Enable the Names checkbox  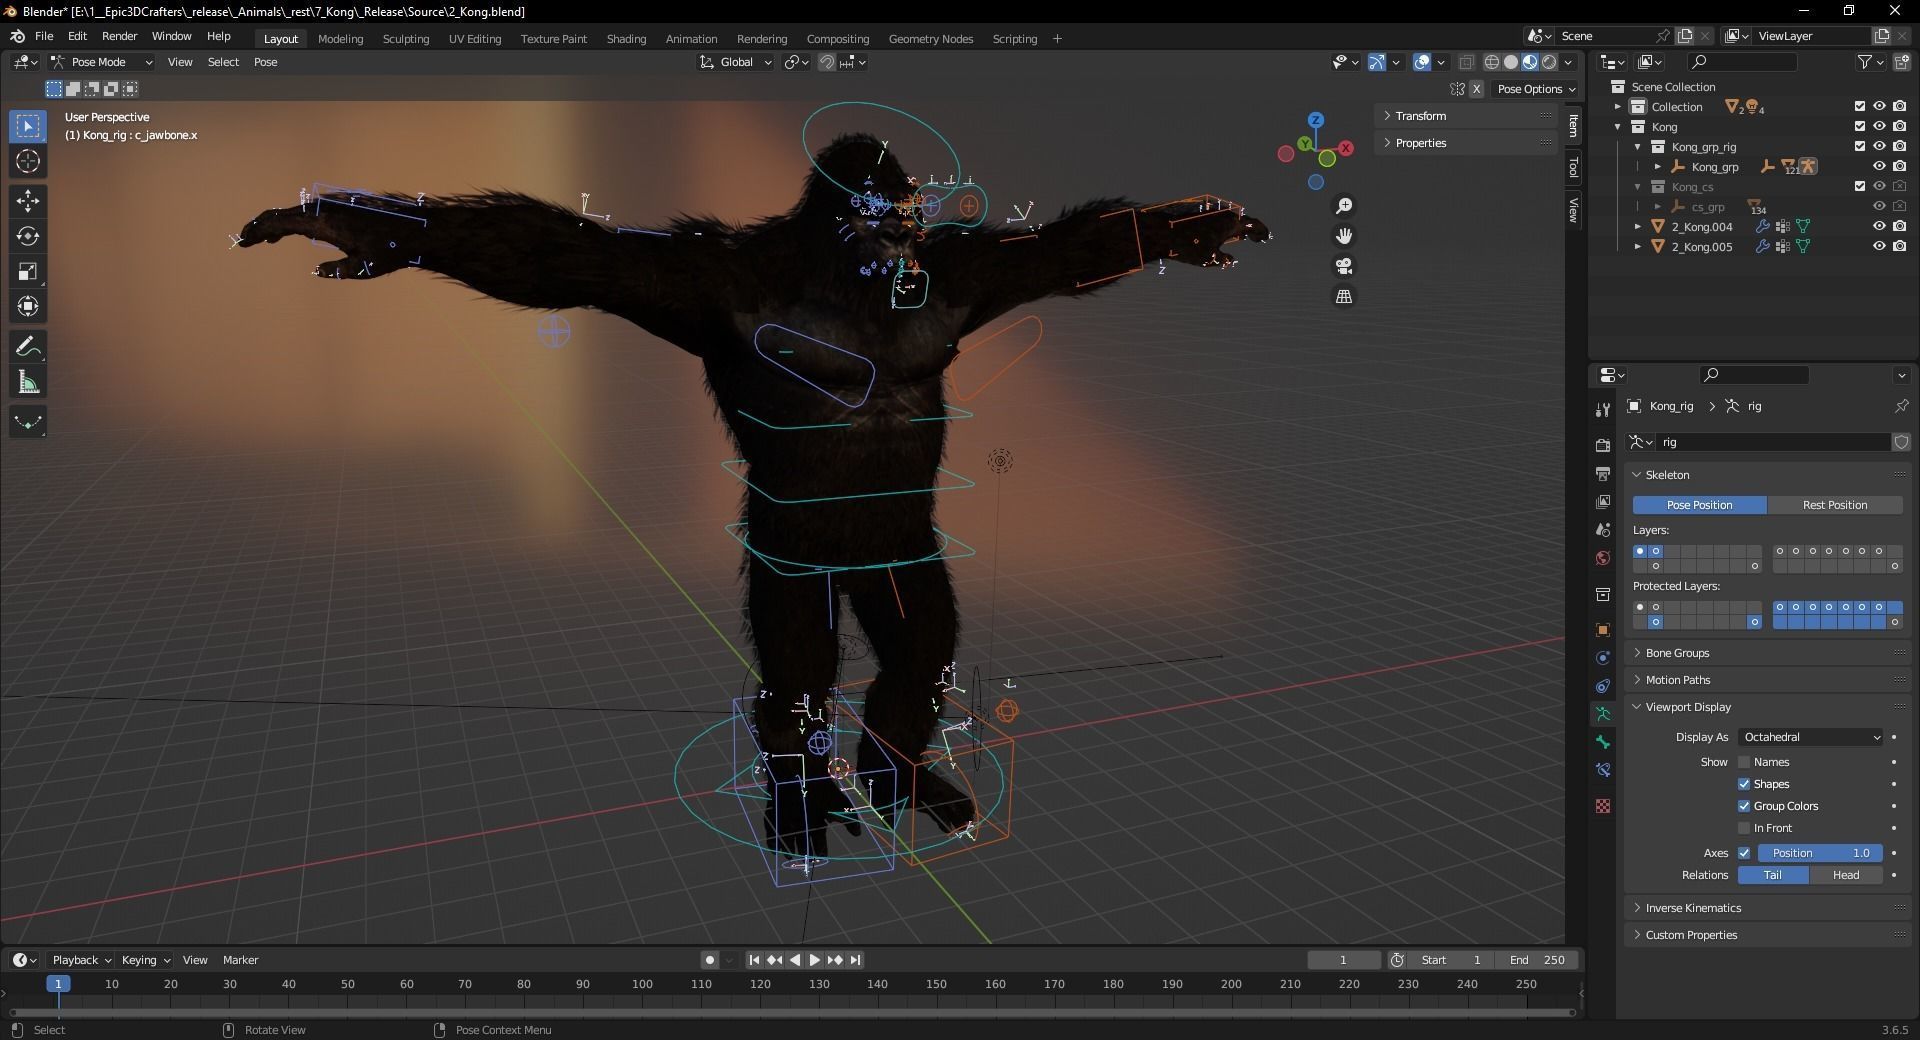pos(1744,762)
